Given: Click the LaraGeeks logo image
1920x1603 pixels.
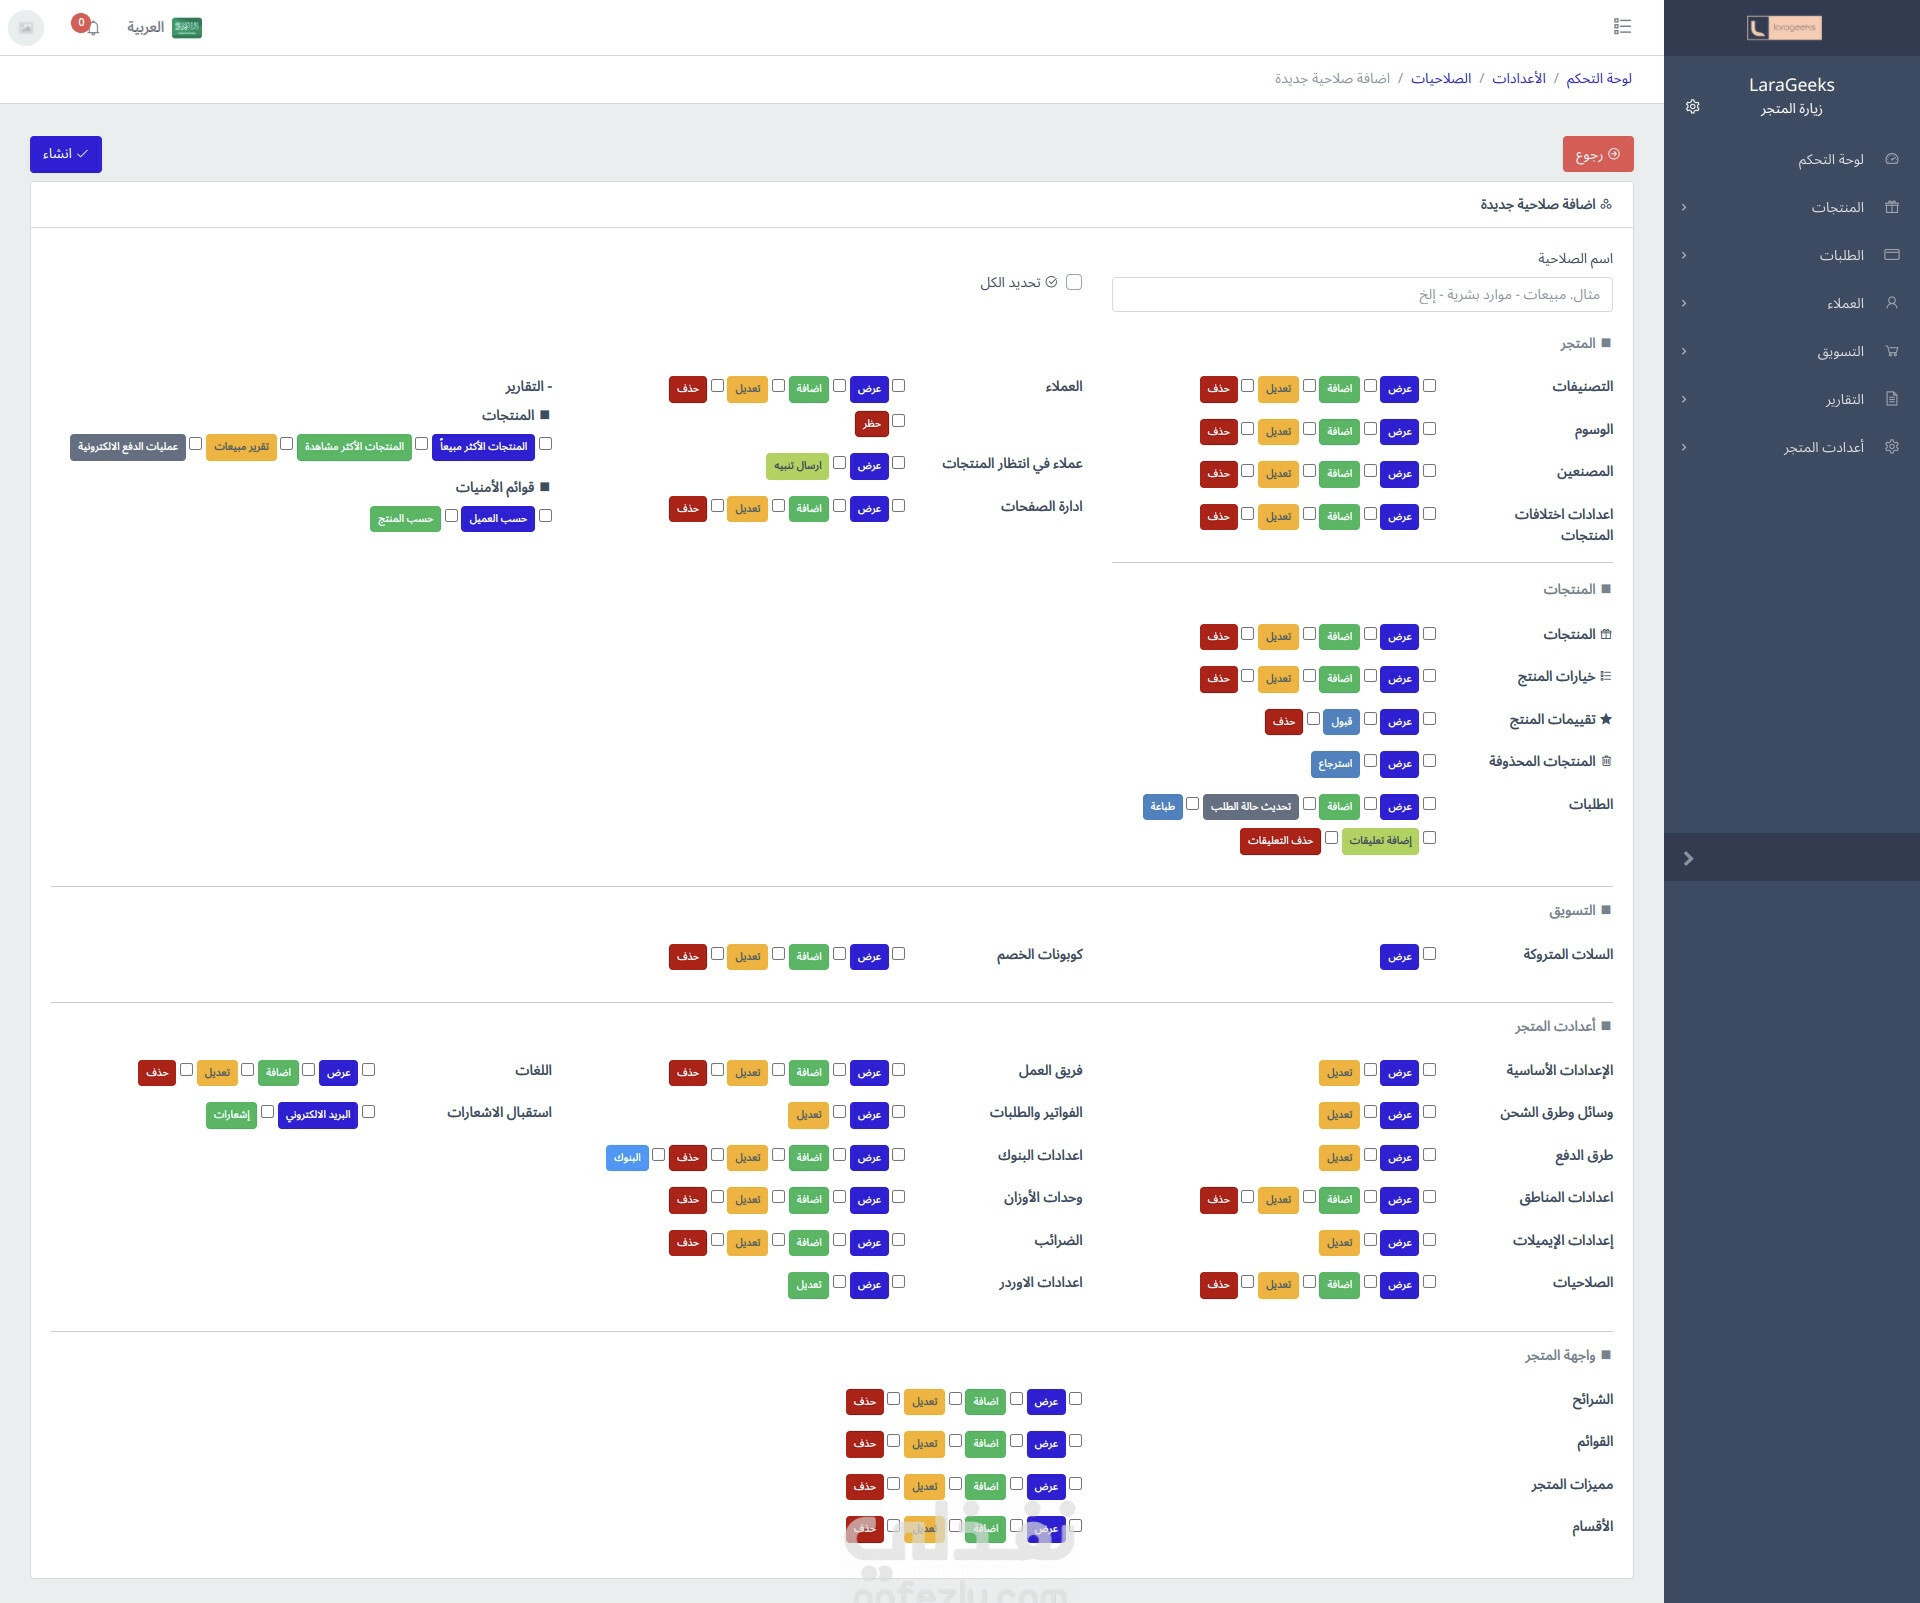Looking at the screenshot, I should click(1784, 28).
